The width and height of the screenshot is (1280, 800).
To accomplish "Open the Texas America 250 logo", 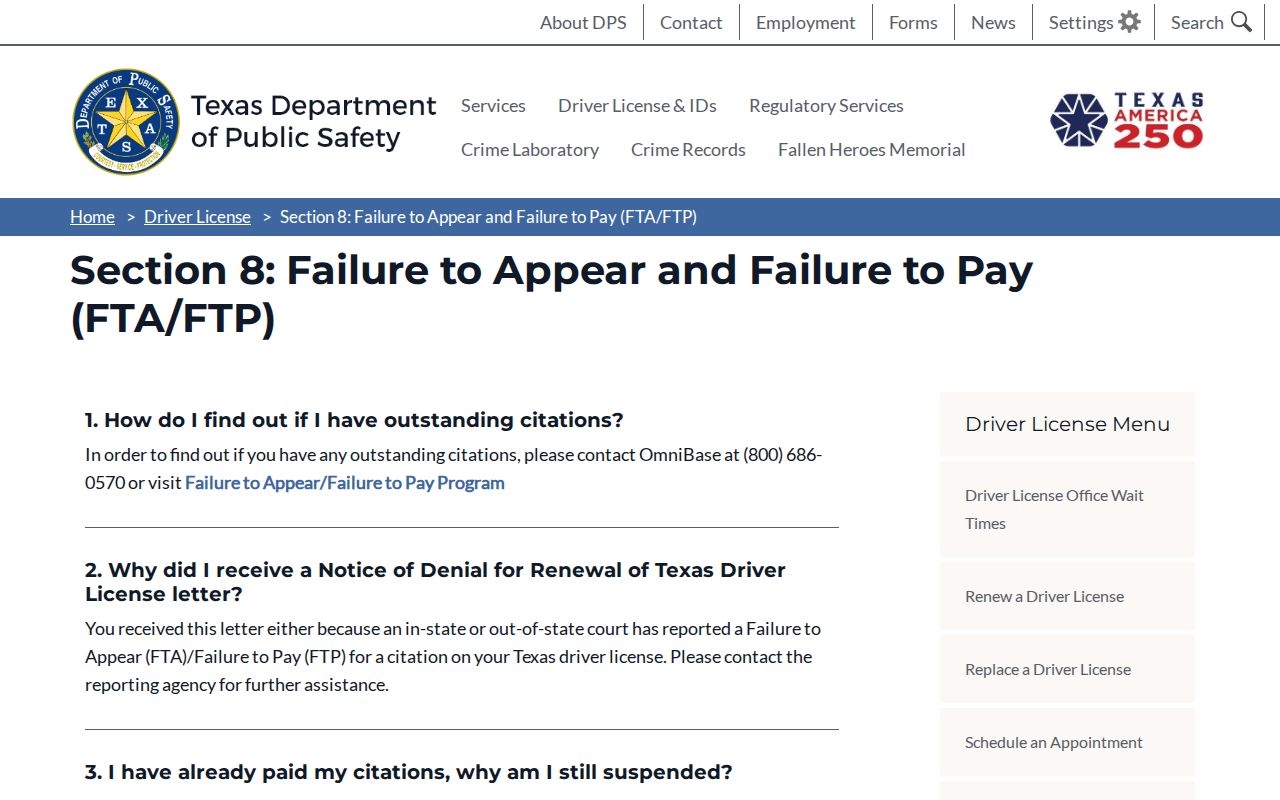I will 1126,121.
